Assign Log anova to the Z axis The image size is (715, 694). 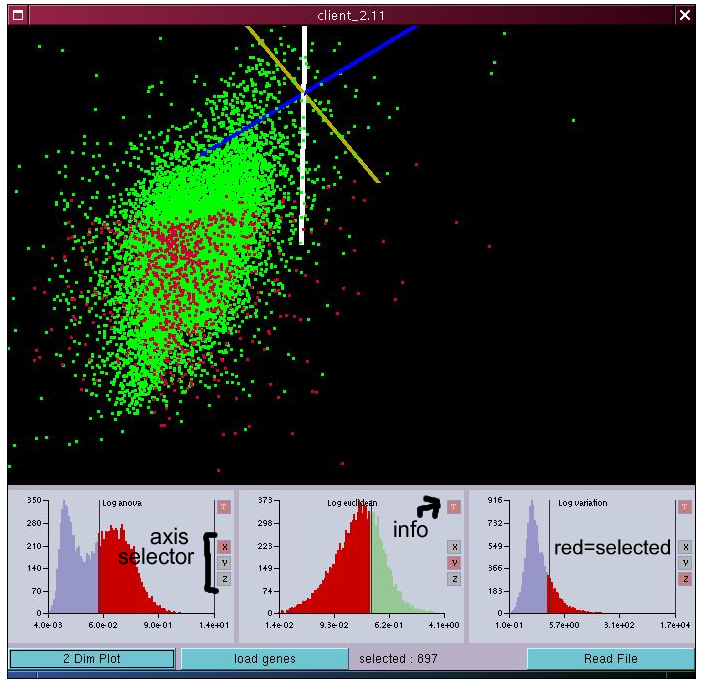[x=224, y=579]
